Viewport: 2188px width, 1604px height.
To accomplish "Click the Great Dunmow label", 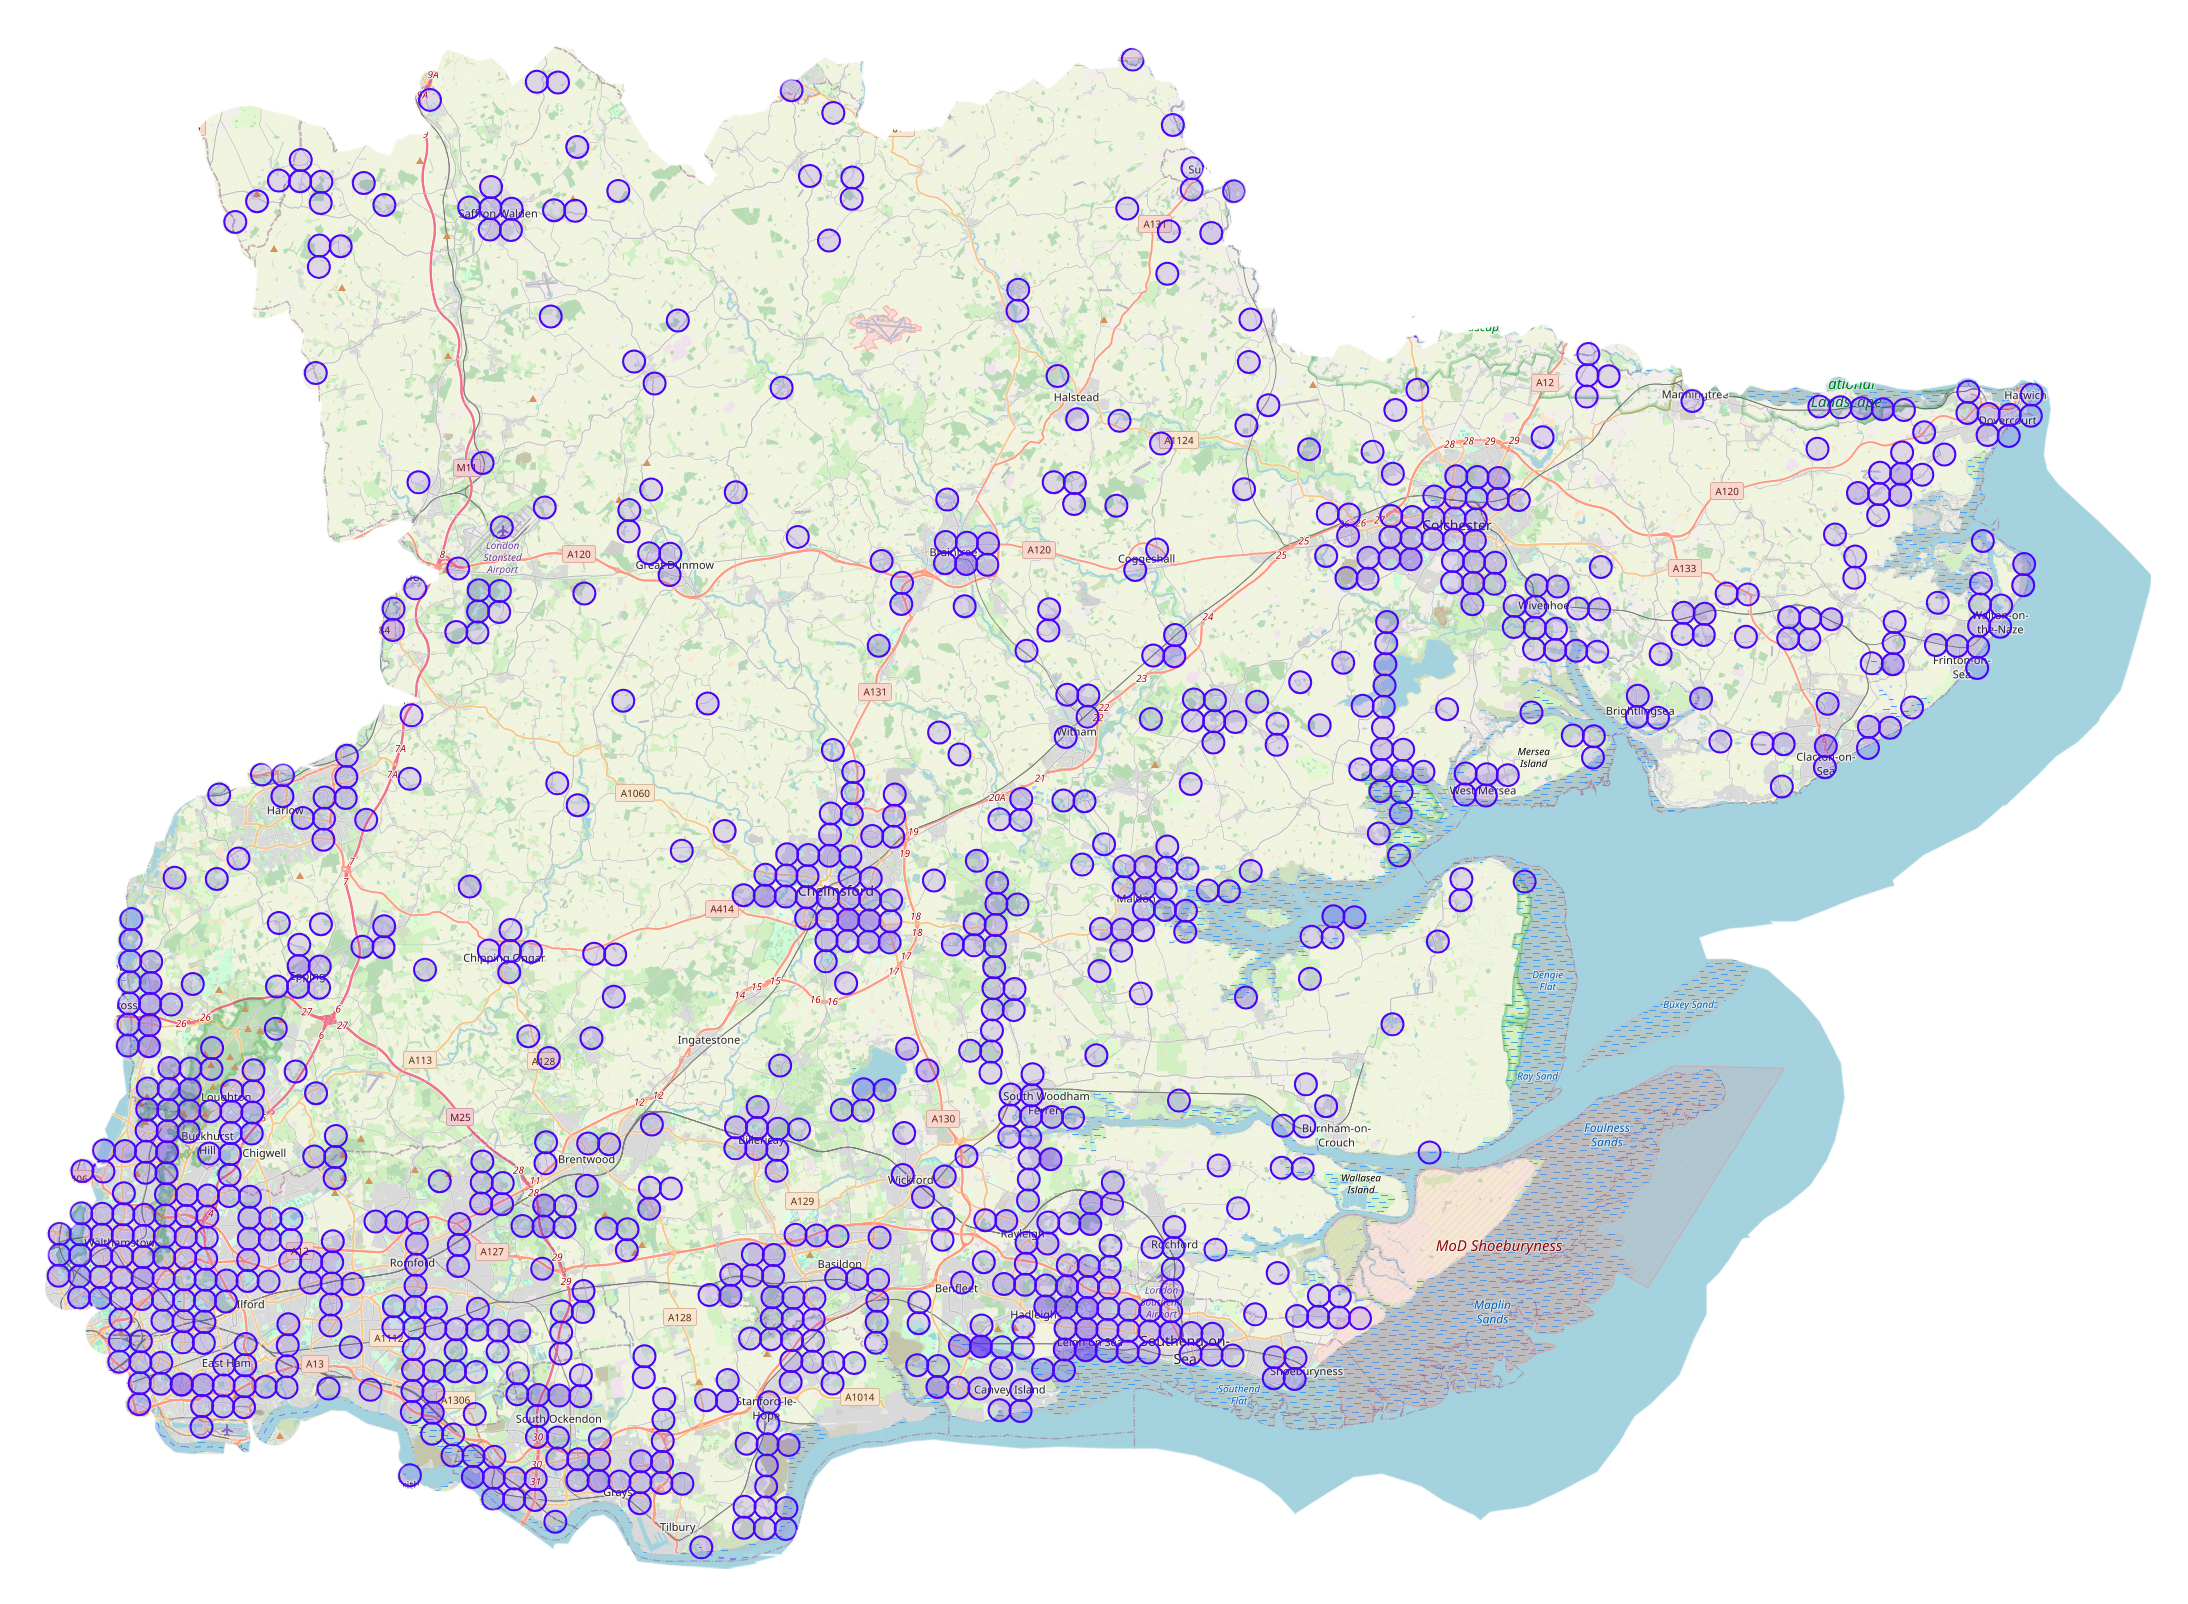I will 675,565.
